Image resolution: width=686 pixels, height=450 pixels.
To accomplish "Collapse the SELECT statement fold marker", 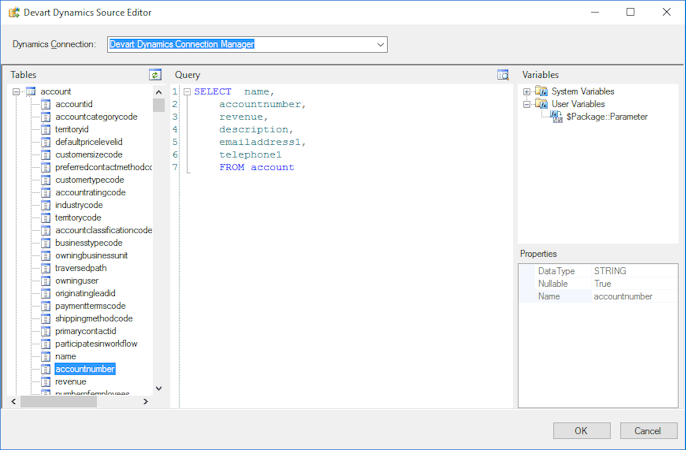I will pos(186,92).
